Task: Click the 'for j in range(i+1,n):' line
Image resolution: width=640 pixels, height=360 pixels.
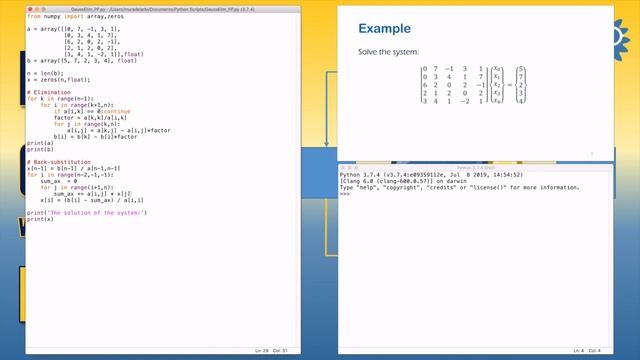Action: point(77,187)
